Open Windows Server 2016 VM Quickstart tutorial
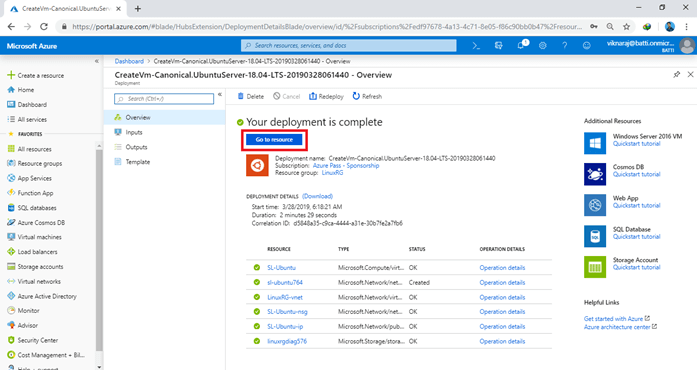 637,144
